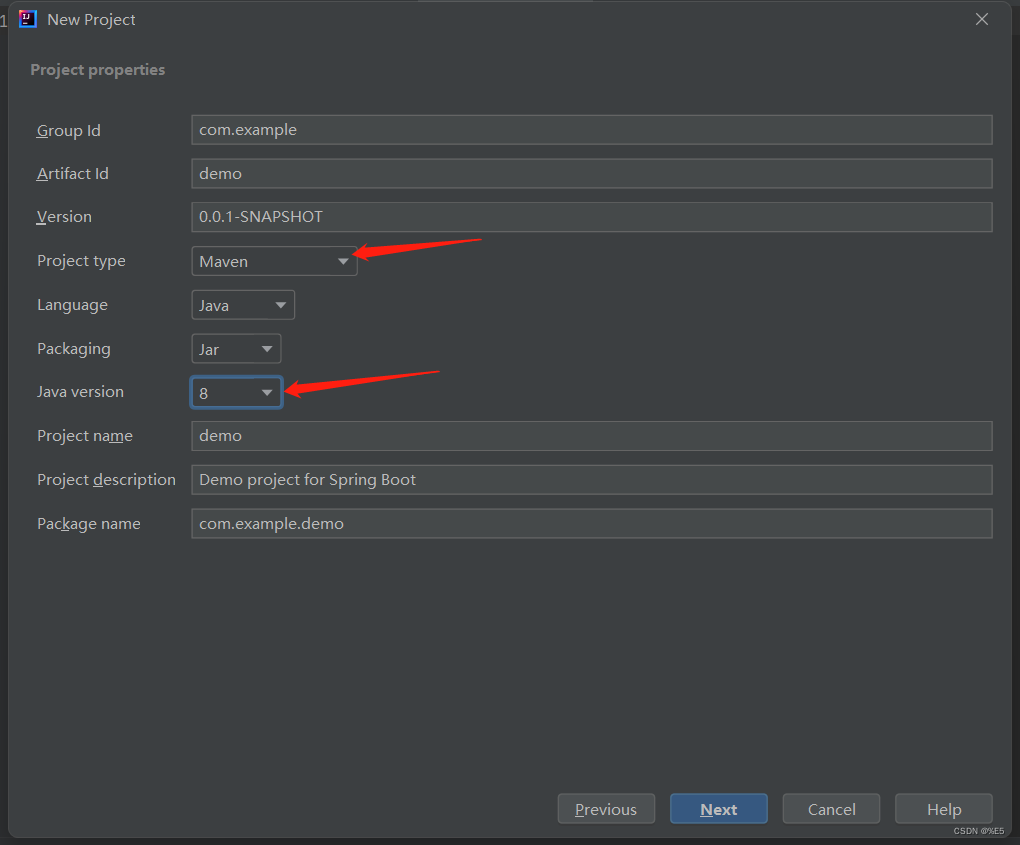Screen dimensions: 1020x845
Task: Click the Help button
Action: (943, 809)
